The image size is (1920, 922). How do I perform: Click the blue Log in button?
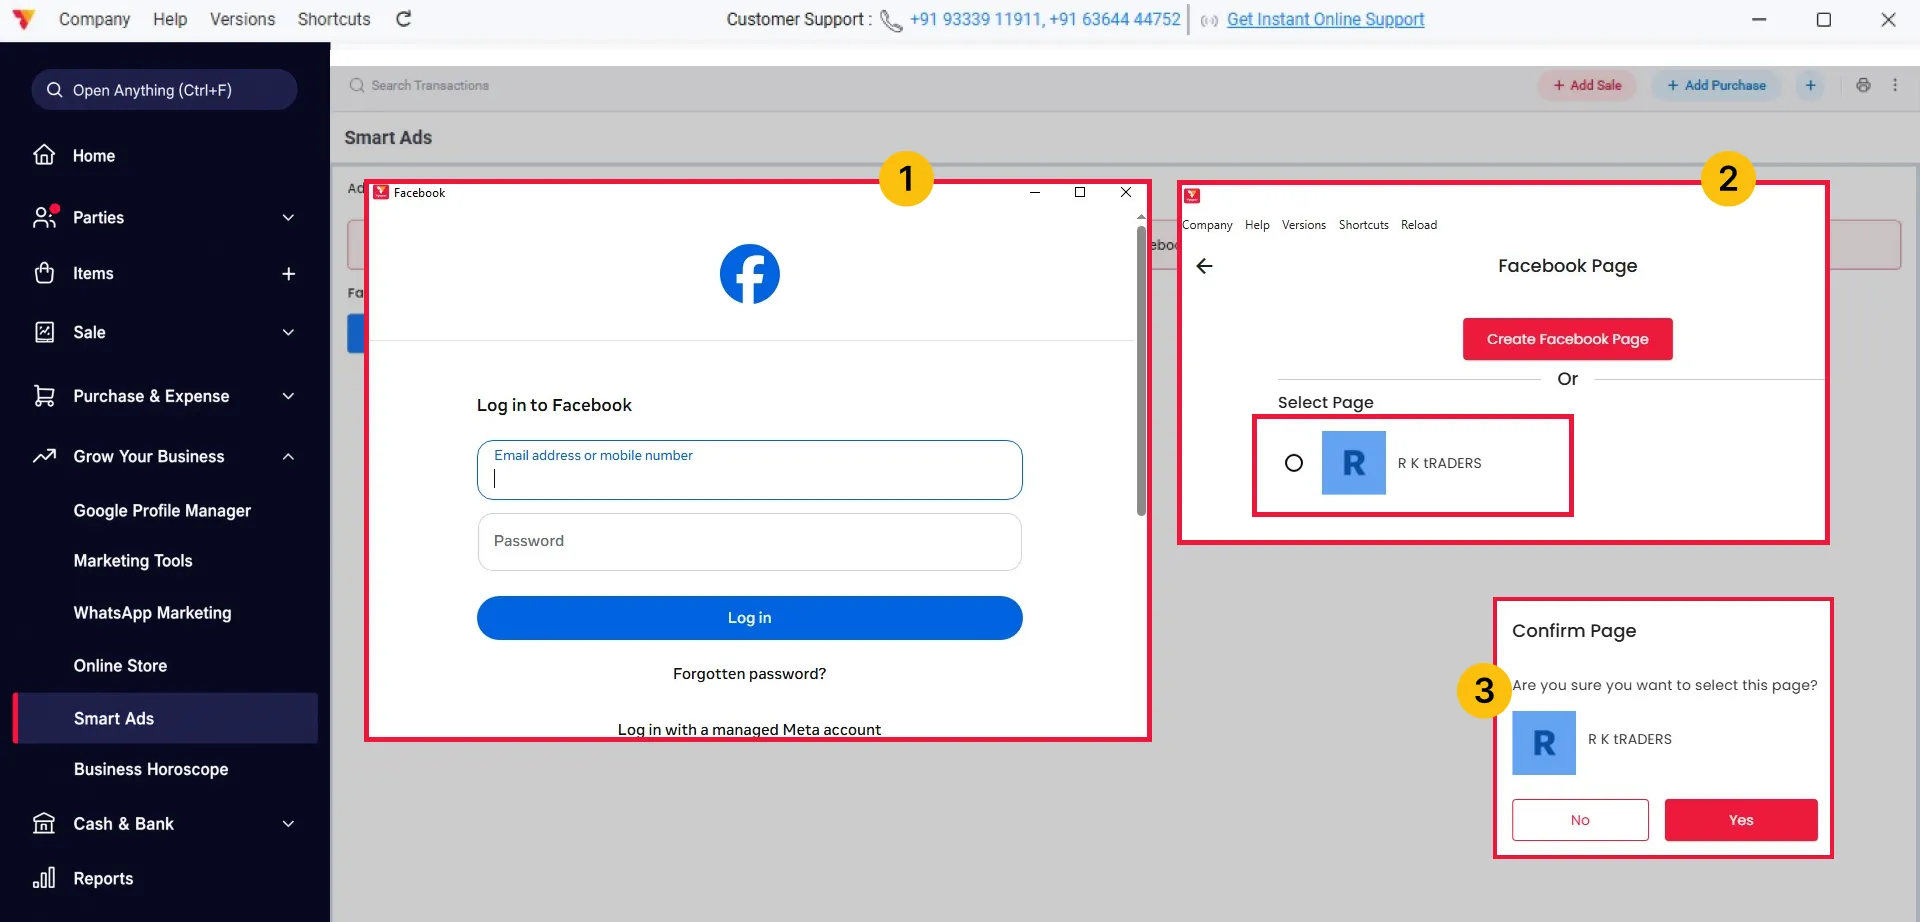pyautogui.click(x=749, y=618)
